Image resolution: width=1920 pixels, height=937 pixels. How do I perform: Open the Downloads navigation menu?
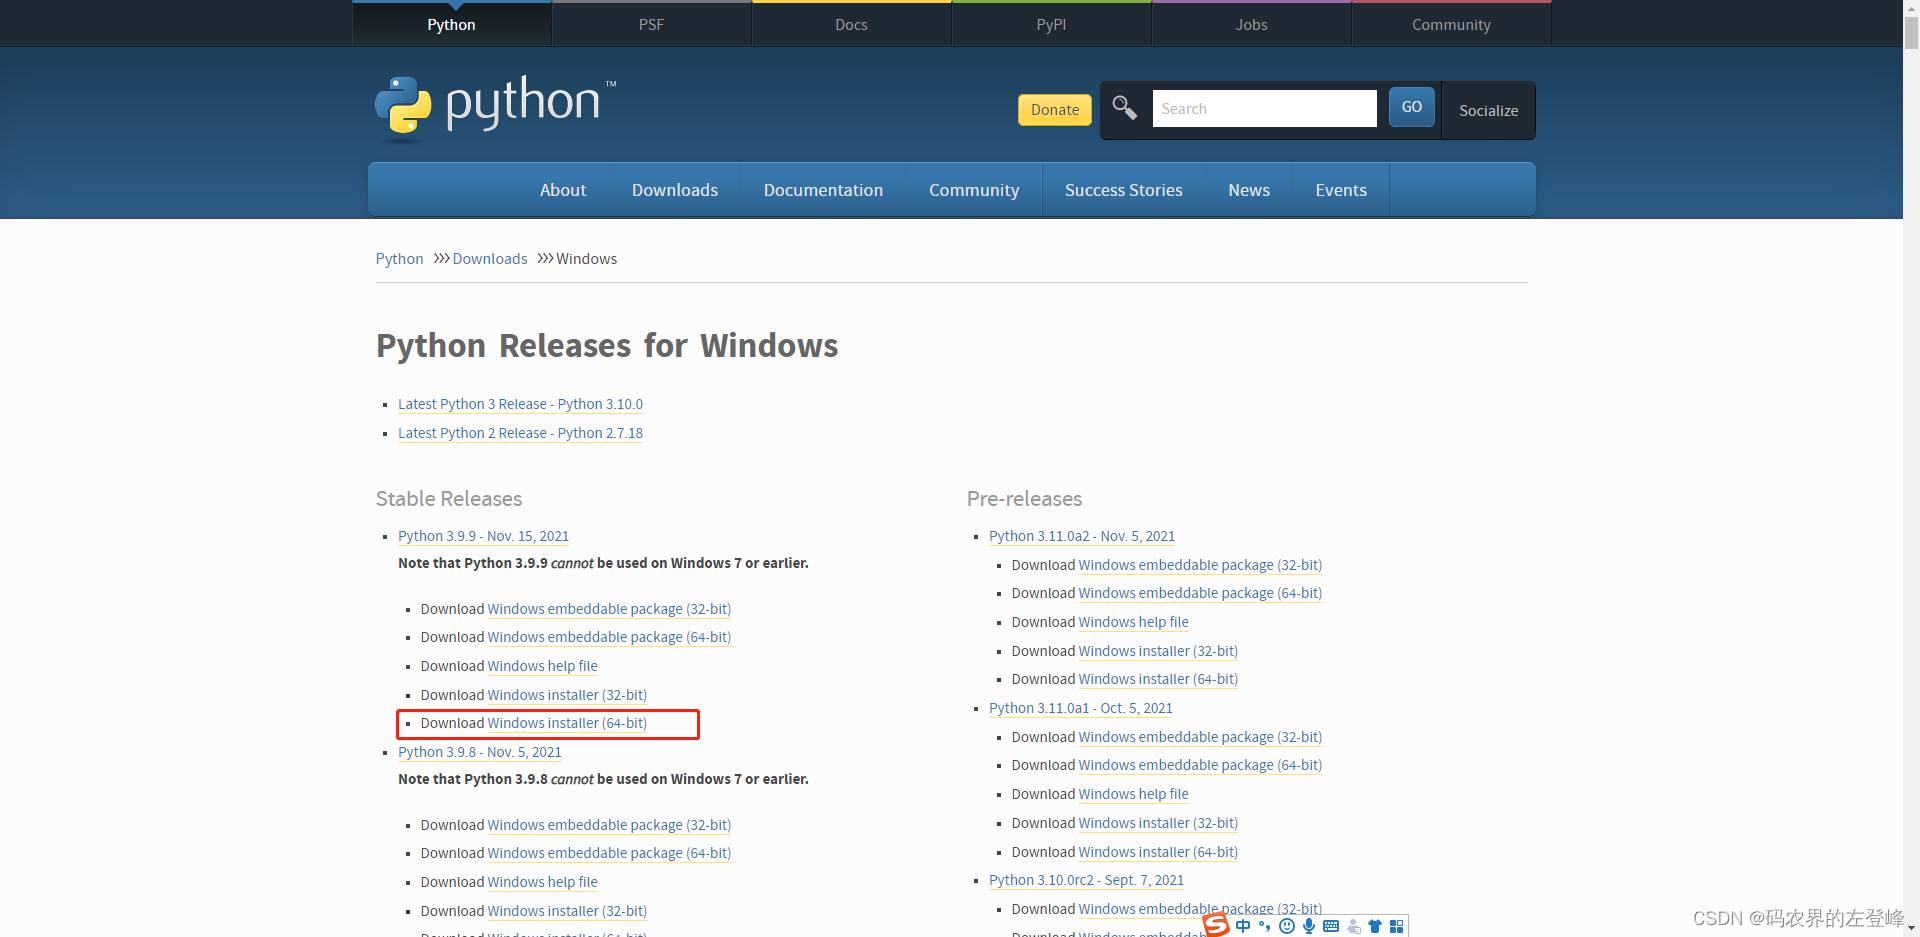[675, 190]
